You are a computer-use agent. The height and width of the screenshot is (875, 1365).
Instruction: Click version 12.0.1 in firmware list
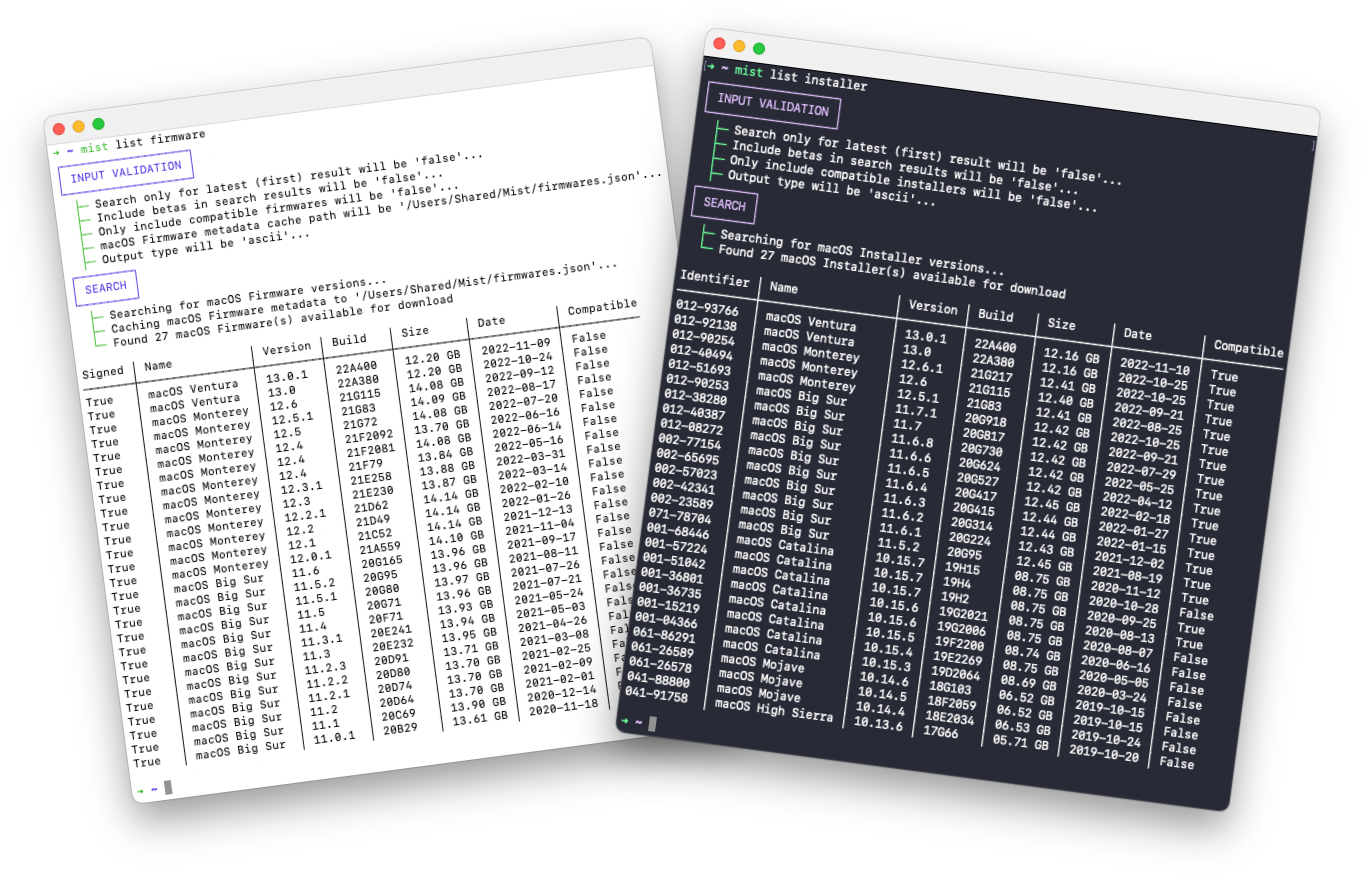pos(310,557)
